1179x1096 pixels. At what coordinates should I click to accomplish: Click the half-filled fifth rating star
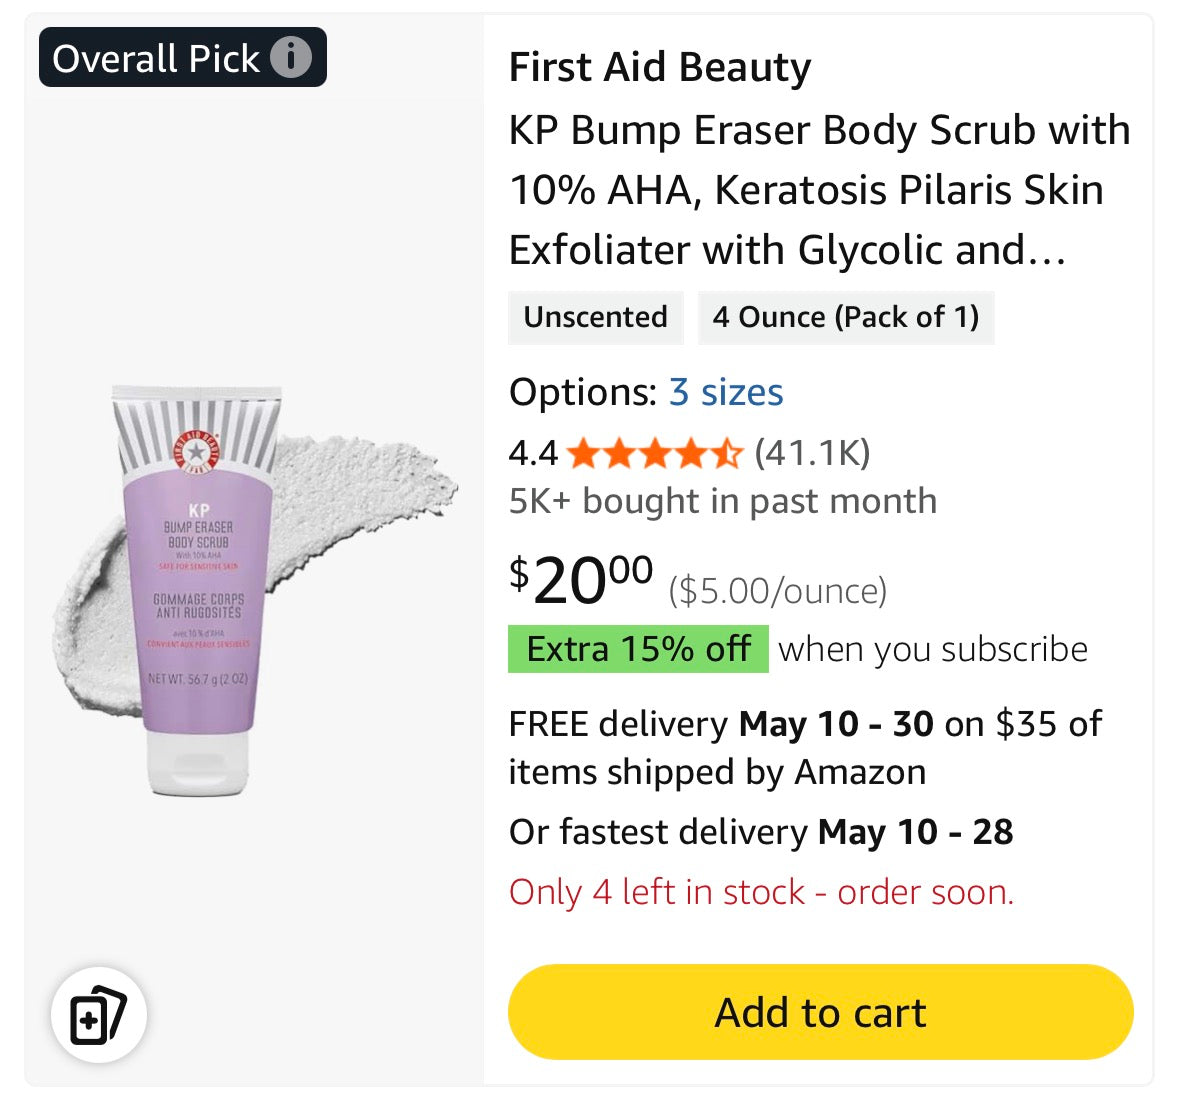[x=727, y=454]
